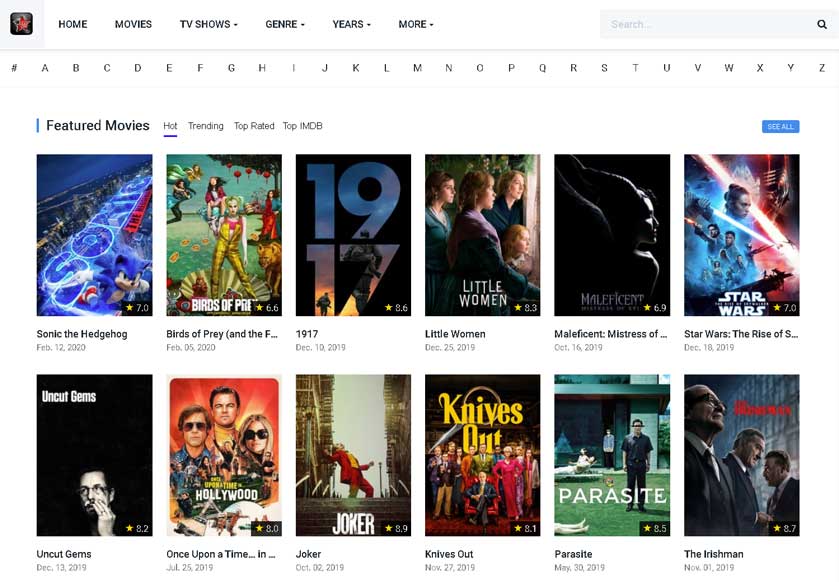Open the Star Wars poster thumbnail
This screenshot has width=839, height=582.
(x=742, y=235)
